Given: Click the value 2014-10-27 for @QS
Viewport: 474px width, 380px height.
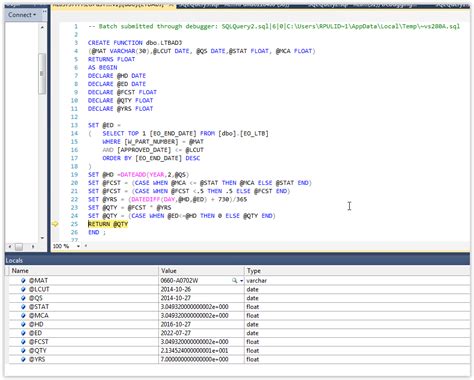Looking at the screenshot, I should click(176, 298).
